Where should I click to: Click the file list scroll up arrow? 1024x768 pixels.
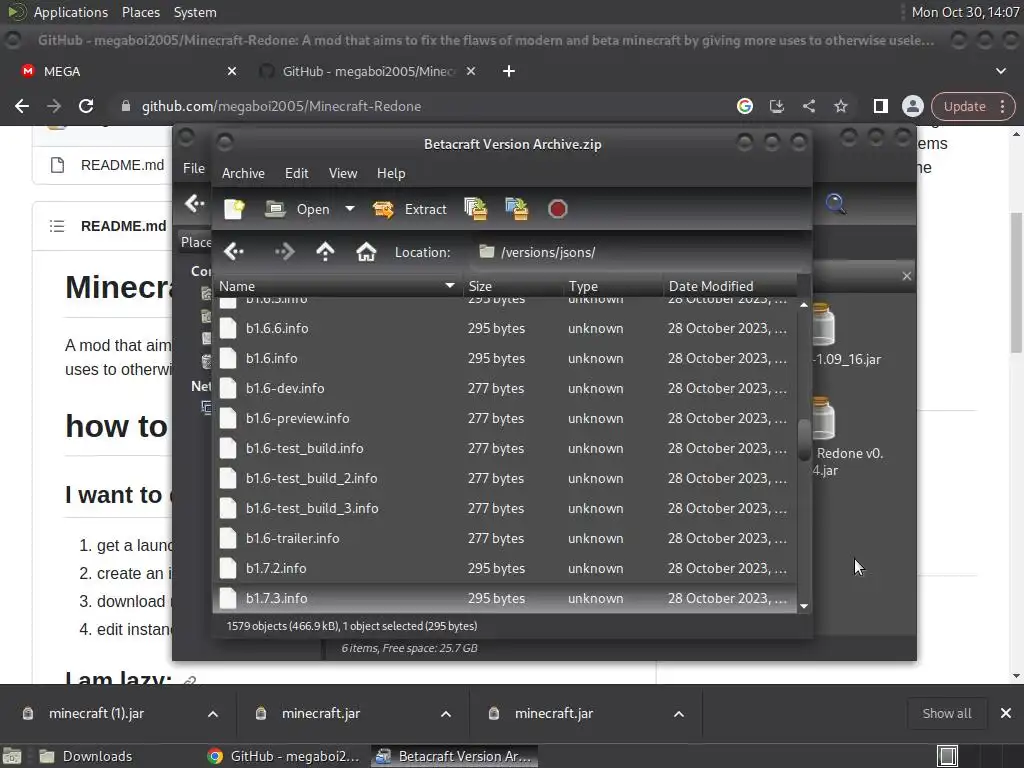tap(804, 304)
